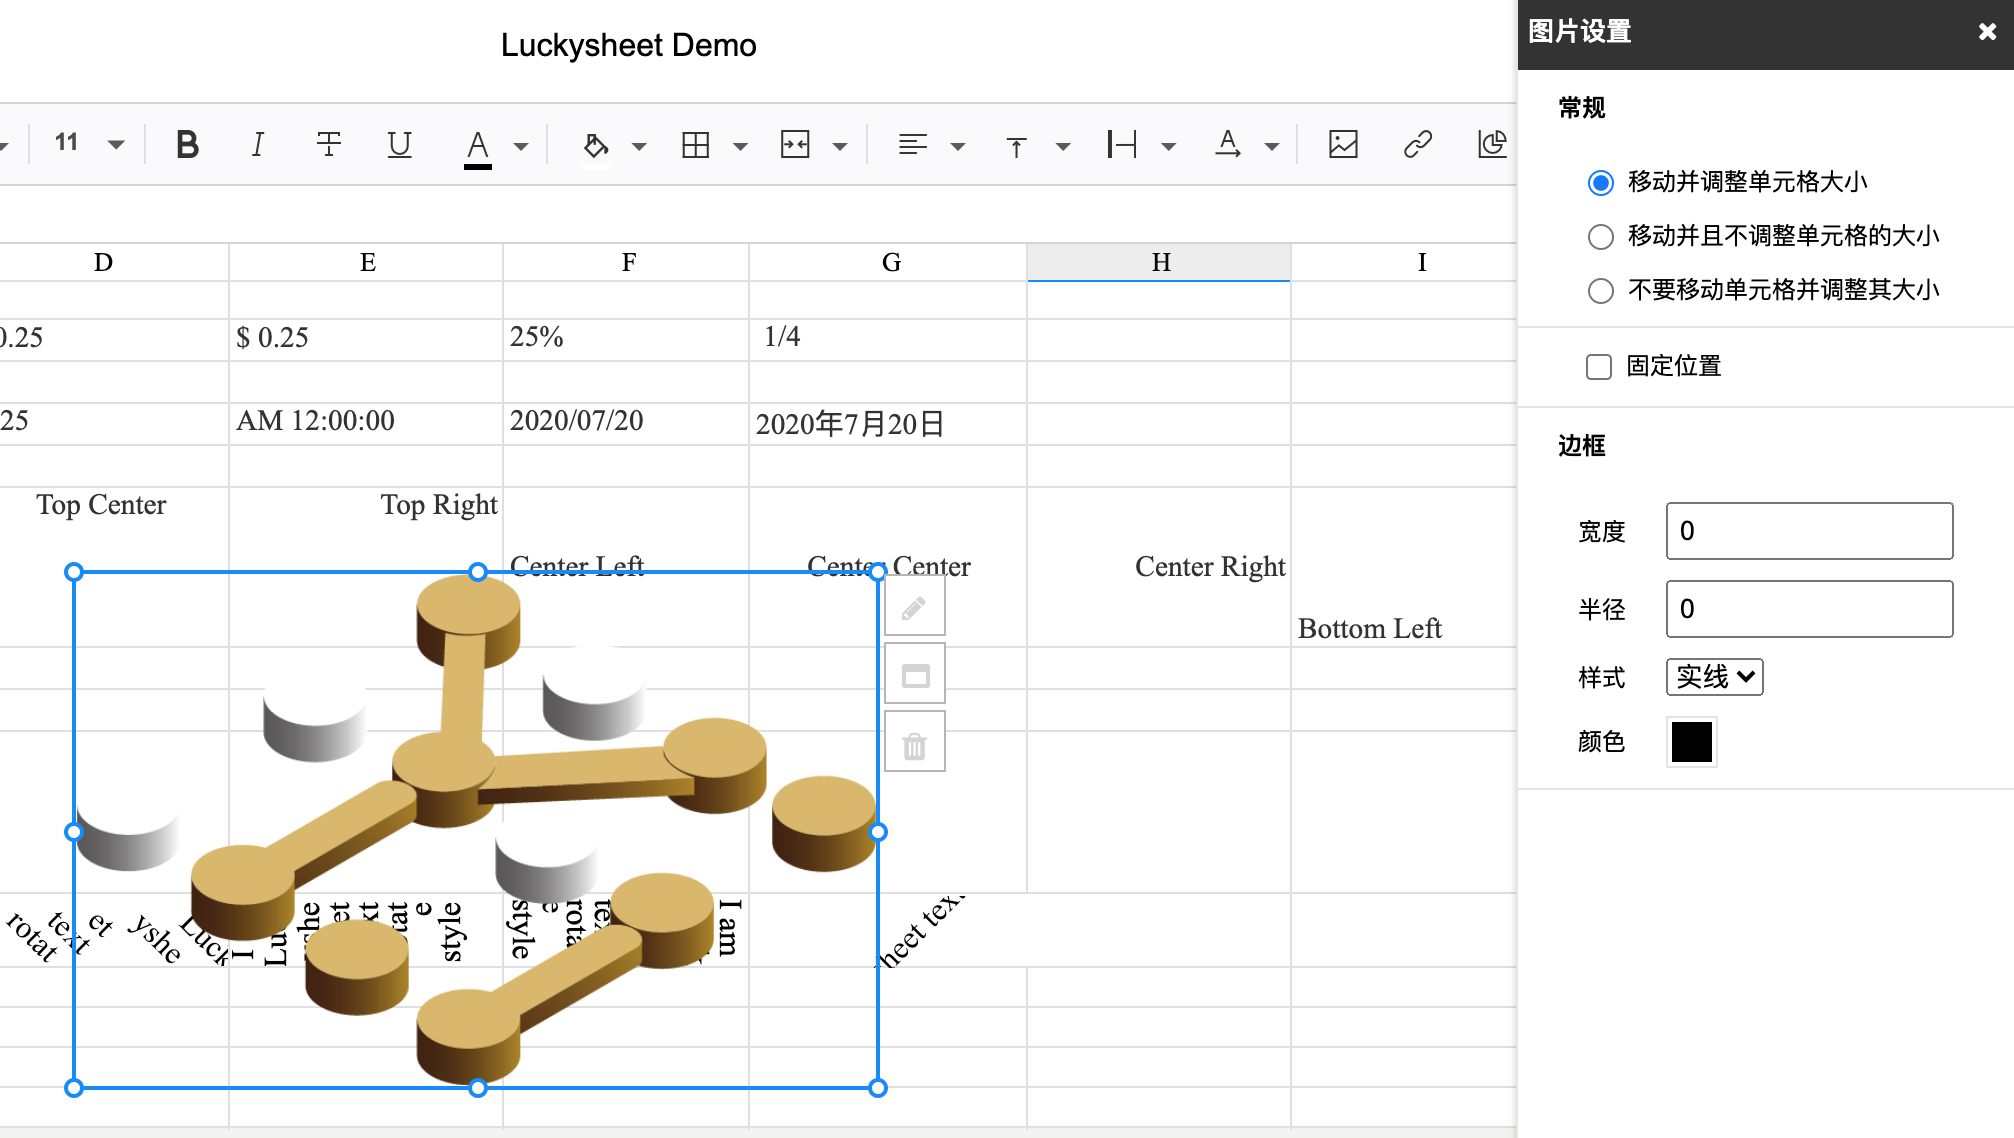Image resolution: width=2014 pixels, height=1138 pixels.
Task: Click the image's bottom-right resize handle
Action: (878, 1088)
